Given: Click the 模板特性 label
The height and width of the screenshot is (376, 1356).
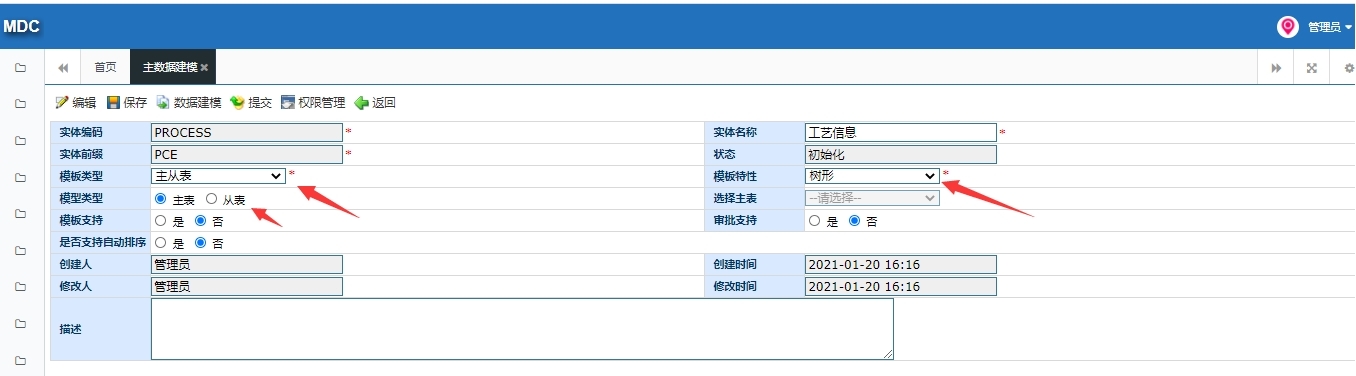Looking at the screenshot, I should (x=735, y=176).
